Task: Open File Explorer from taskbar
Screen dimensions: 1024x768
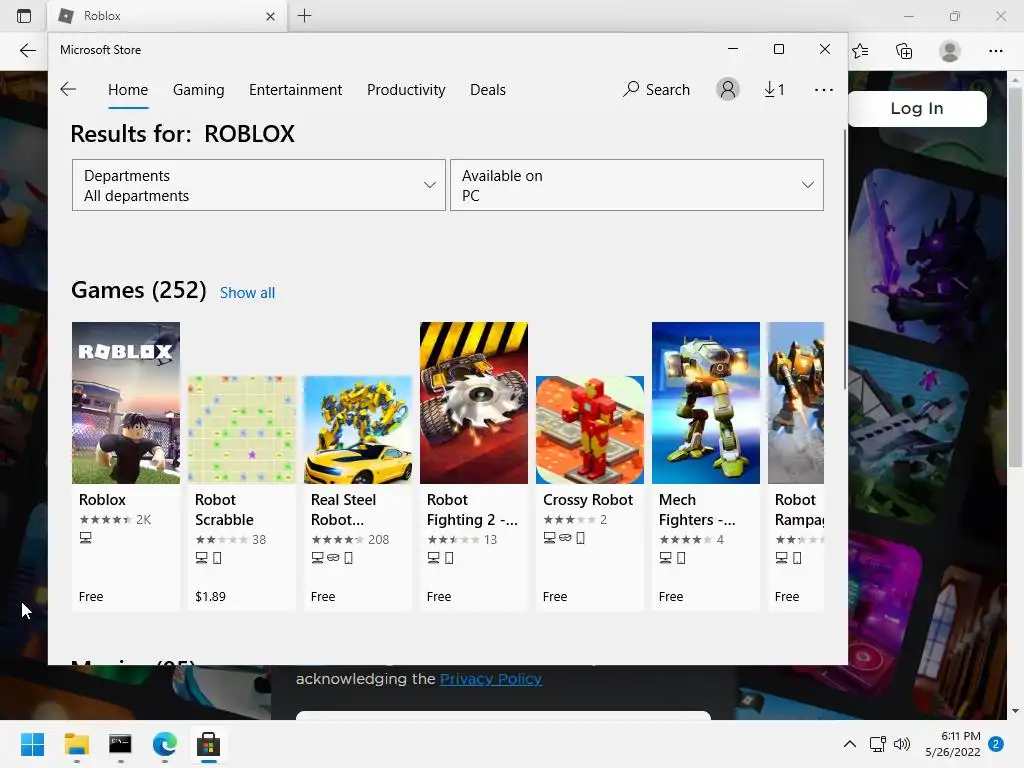Action: point(76,744)
